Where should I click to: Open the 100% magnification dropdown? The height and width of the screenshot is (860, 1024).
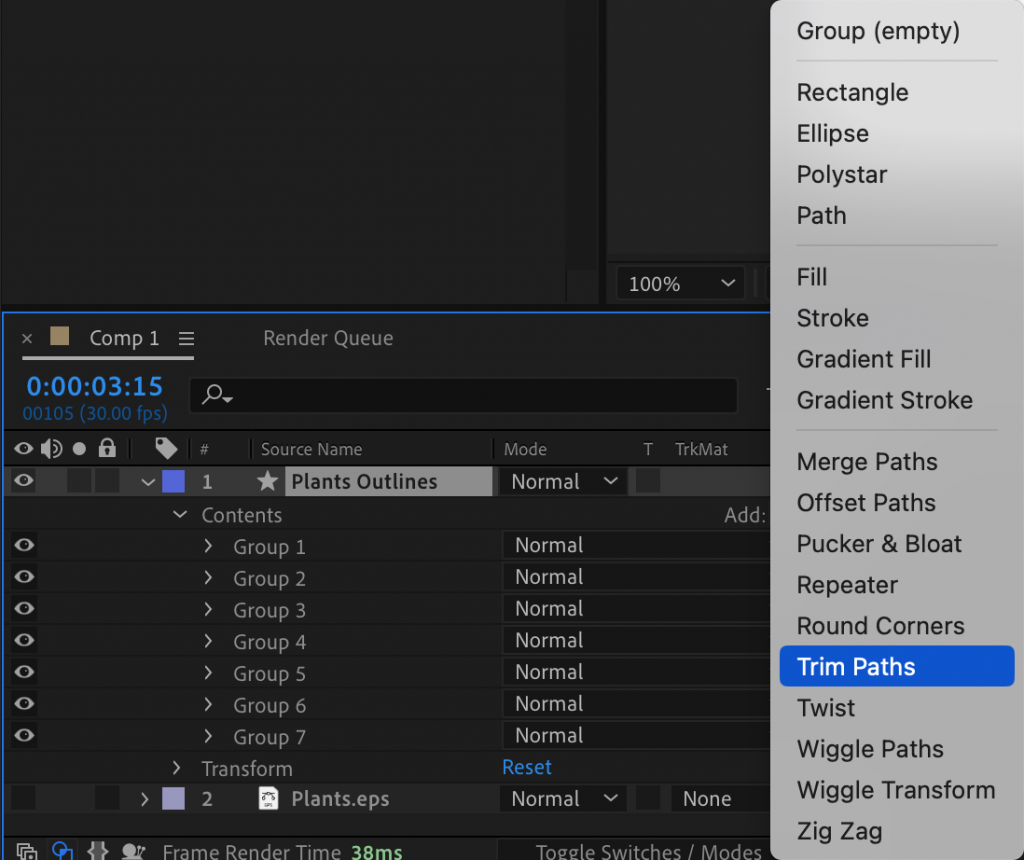tap(679, 283)
